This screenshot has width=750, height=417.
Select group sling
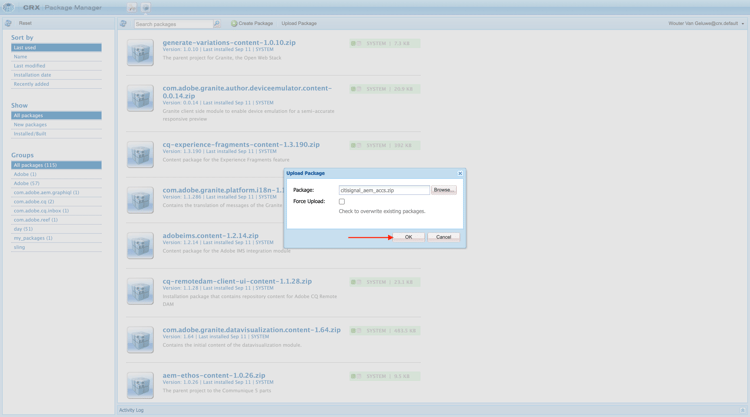pos(56,247)
